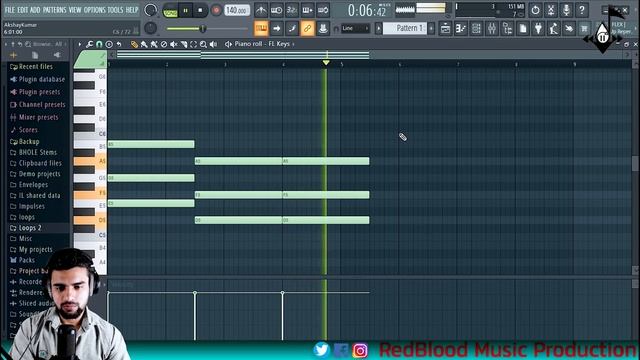Open the piano roll wrench tools menu

tap(89, 44)
